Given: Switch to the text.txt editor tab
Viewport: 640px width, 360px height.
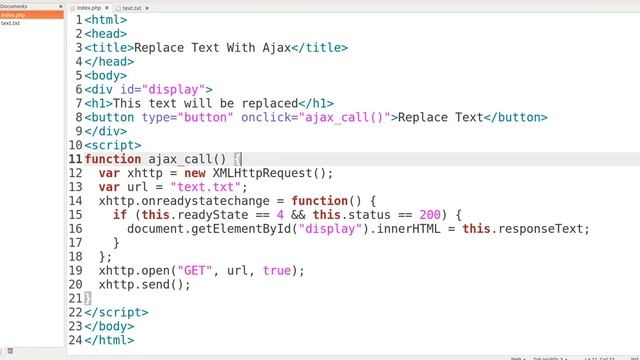Looking at the screenshot, I should coord(132,8).
